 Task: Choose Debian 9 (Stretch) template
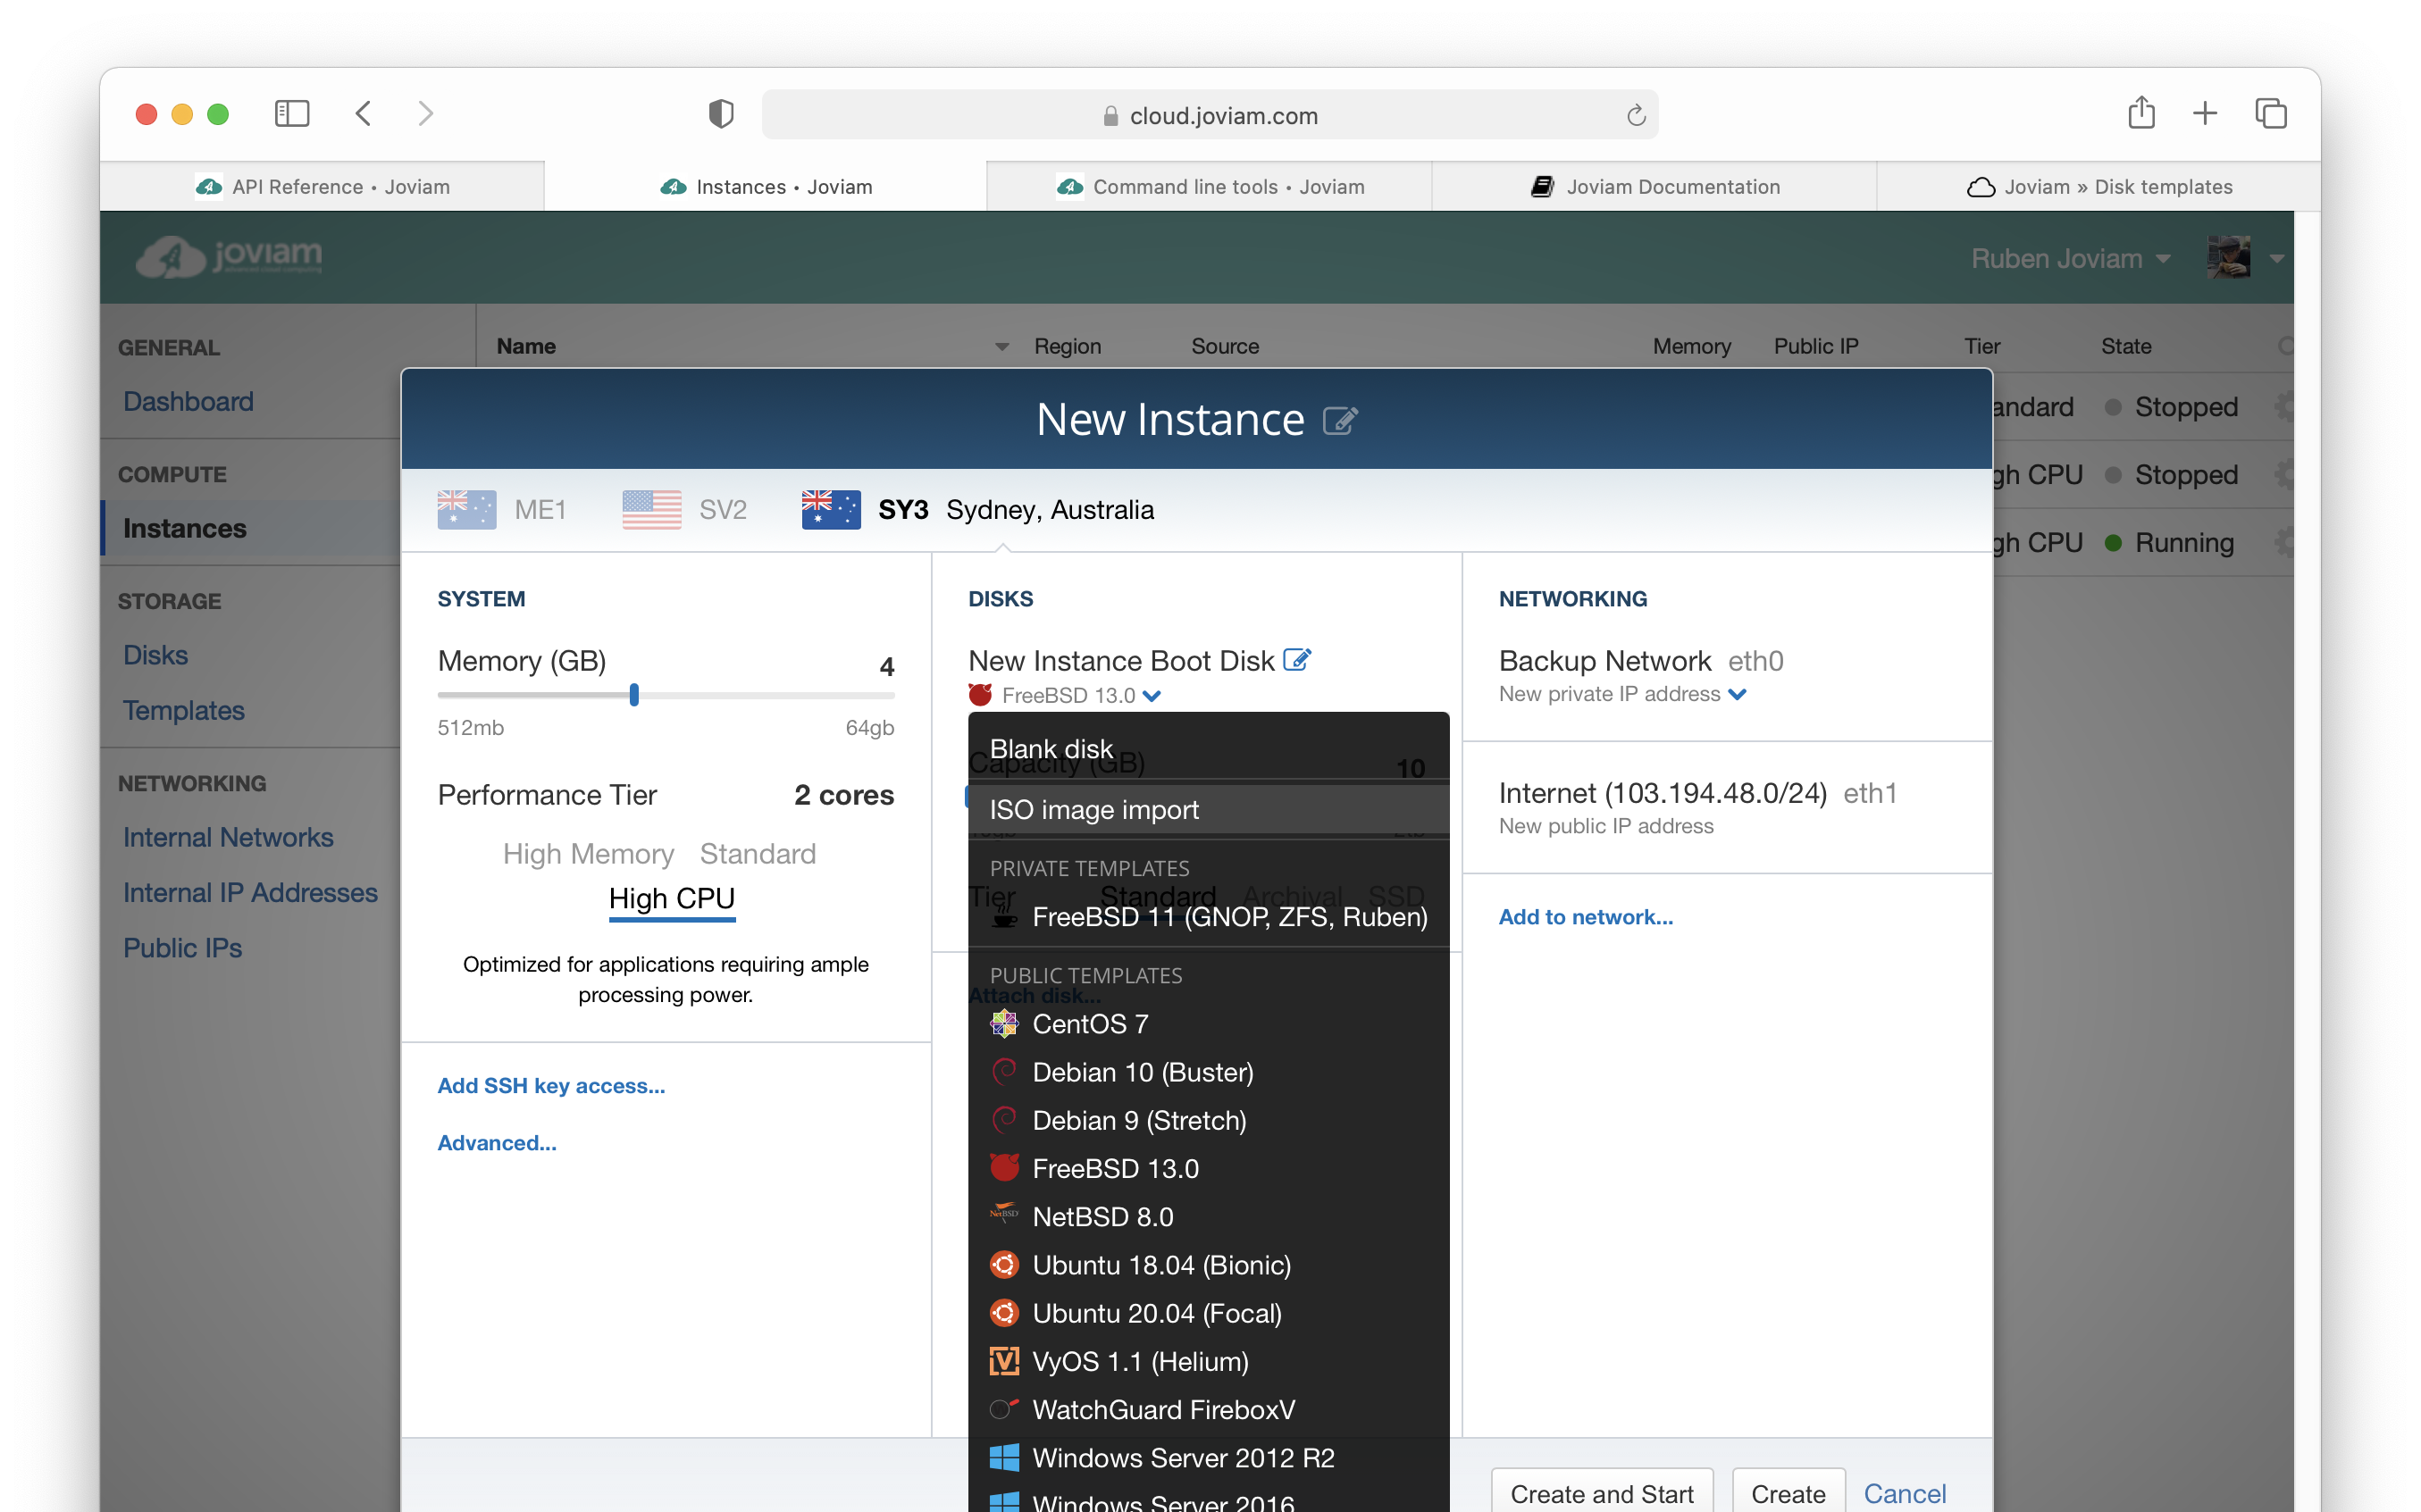(x=1208, y=1120)
